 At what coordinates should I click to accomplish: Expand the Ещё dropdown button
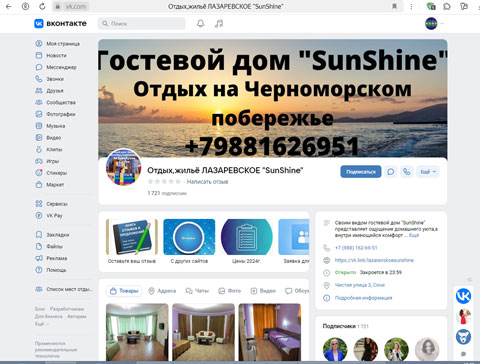[428, 172]
